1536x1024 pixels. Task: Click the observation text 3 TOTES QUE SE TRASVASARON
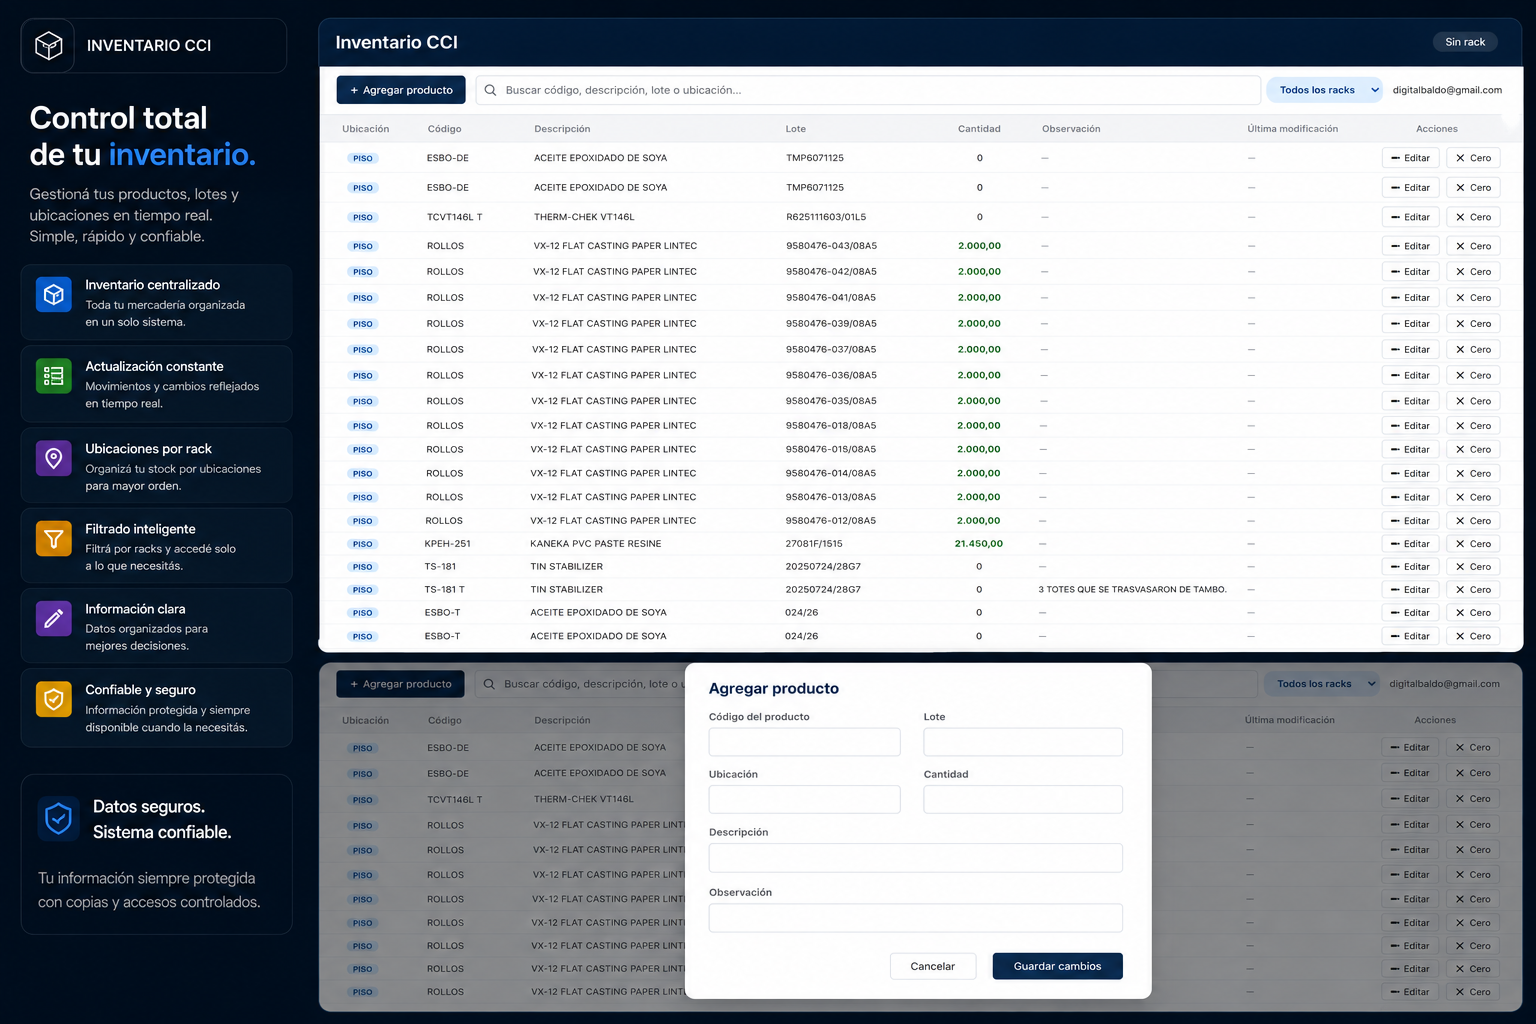click(1132, 590)
